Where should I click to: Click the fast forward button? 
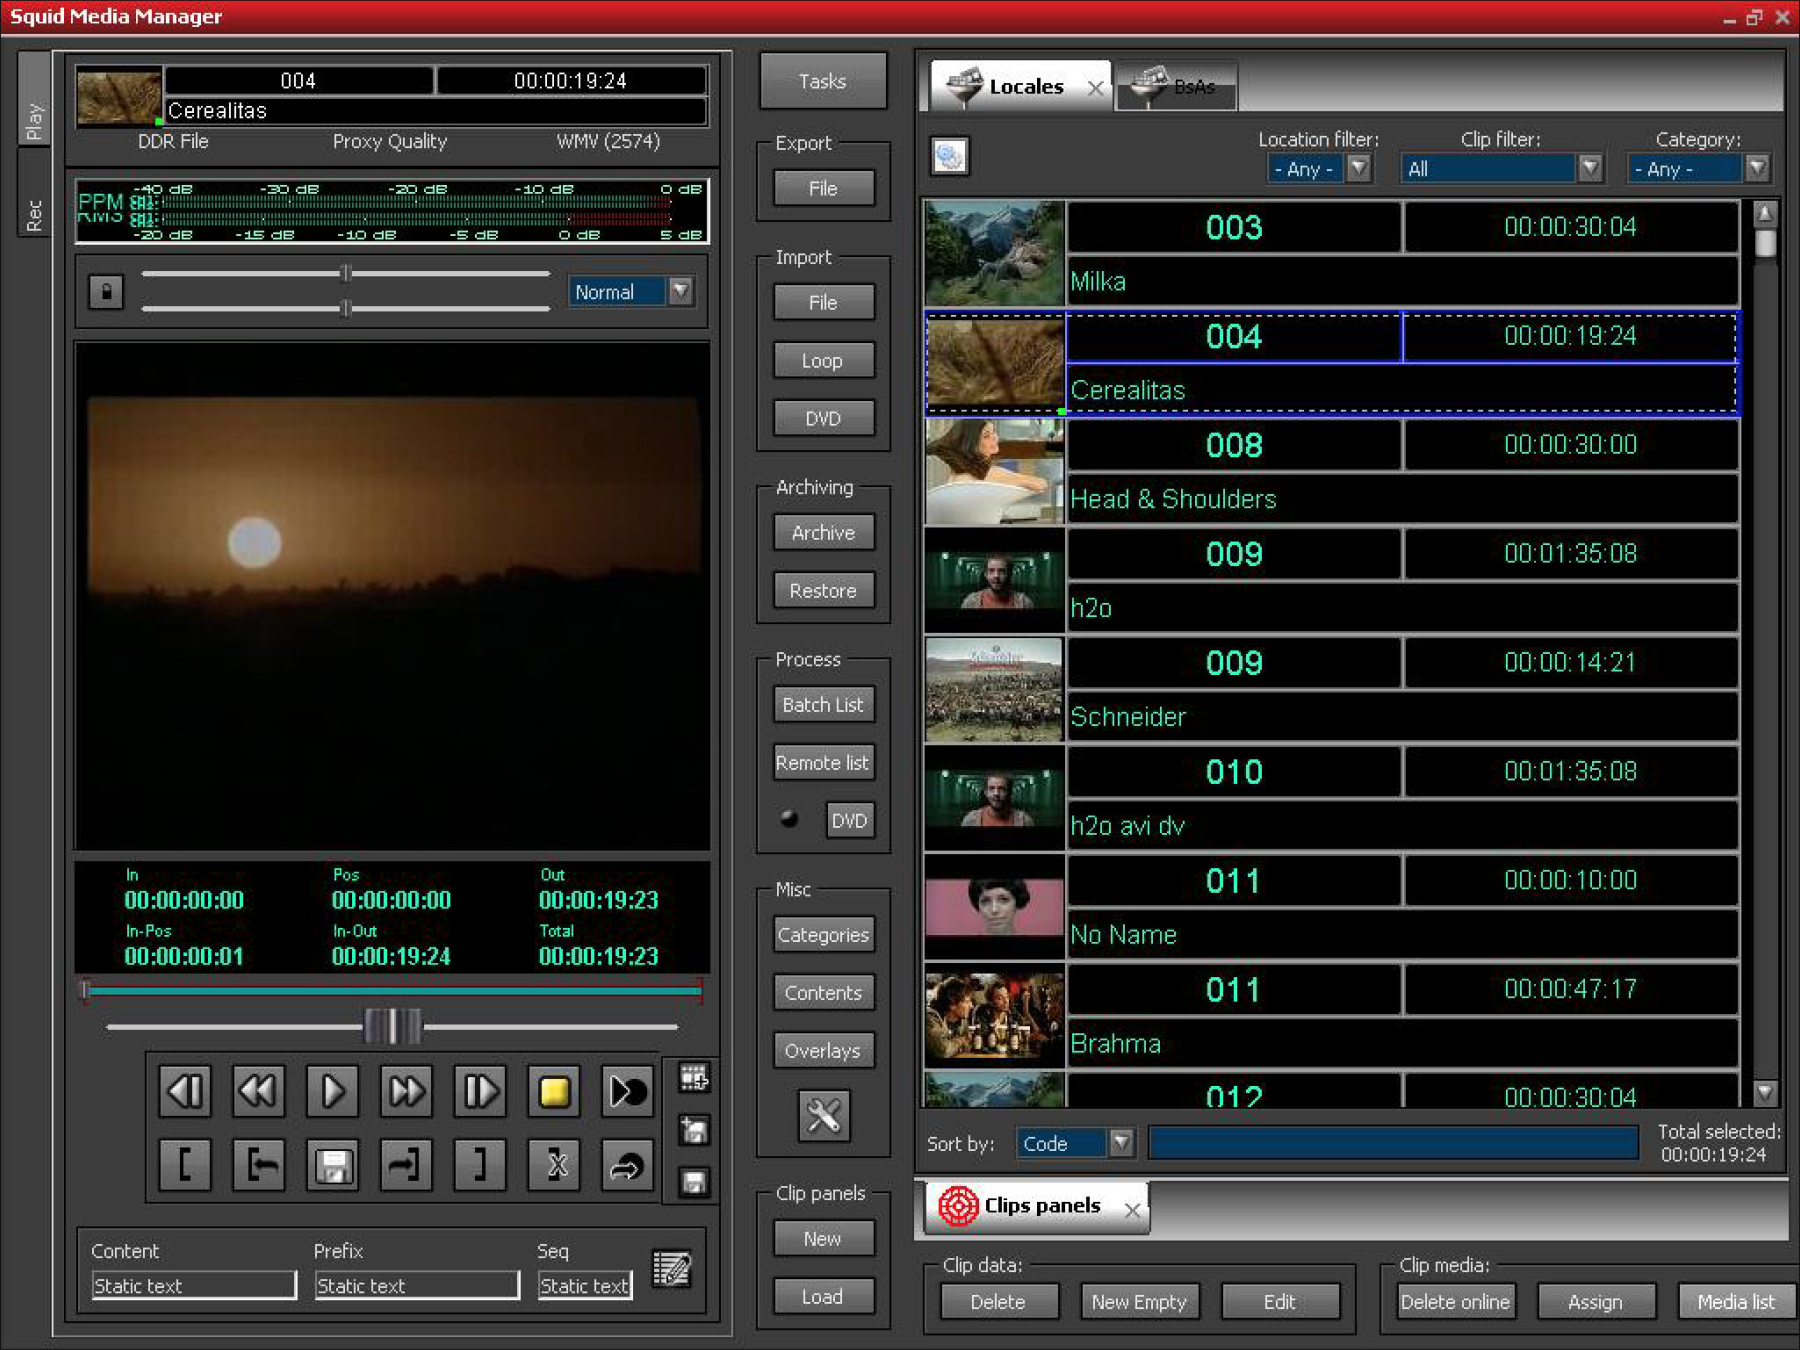coord(406,1091)
